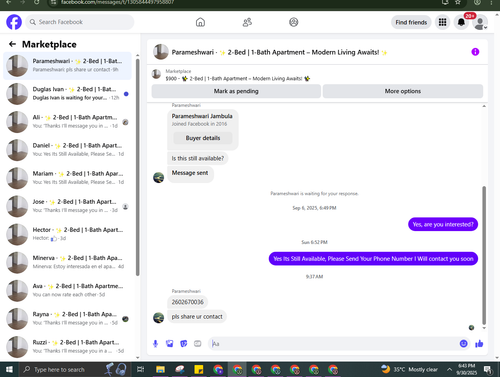The height and width of the screenshot is (377, 500).
Task: Open the Duglas Ivan conversation
Action: pos(67,94)
